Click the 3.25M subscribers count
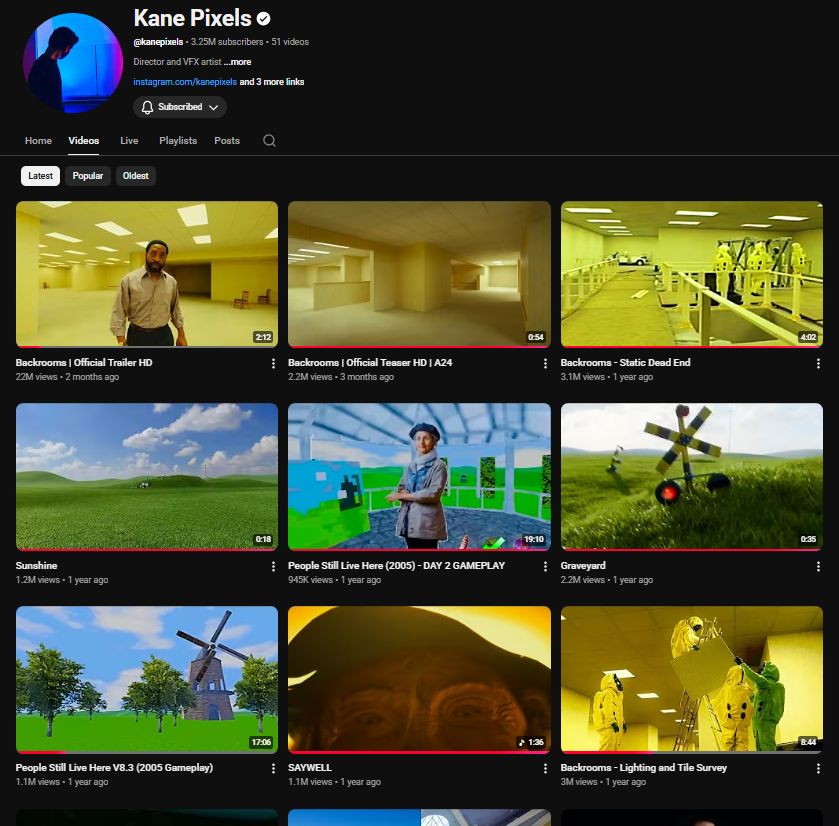This screenshot has width=839, height=826. (x=227, y=42)
